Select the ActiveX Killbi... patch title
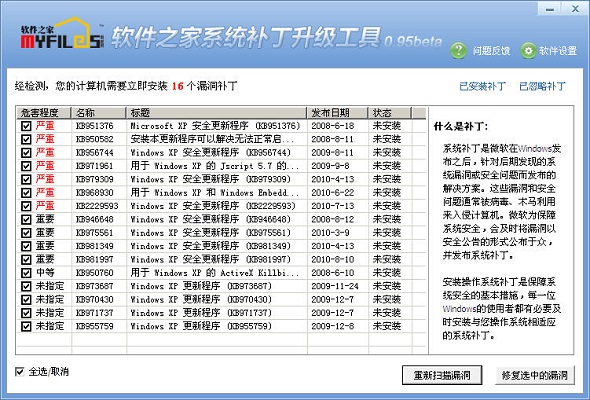Screen dimensions: 590x400 point(214,273)
